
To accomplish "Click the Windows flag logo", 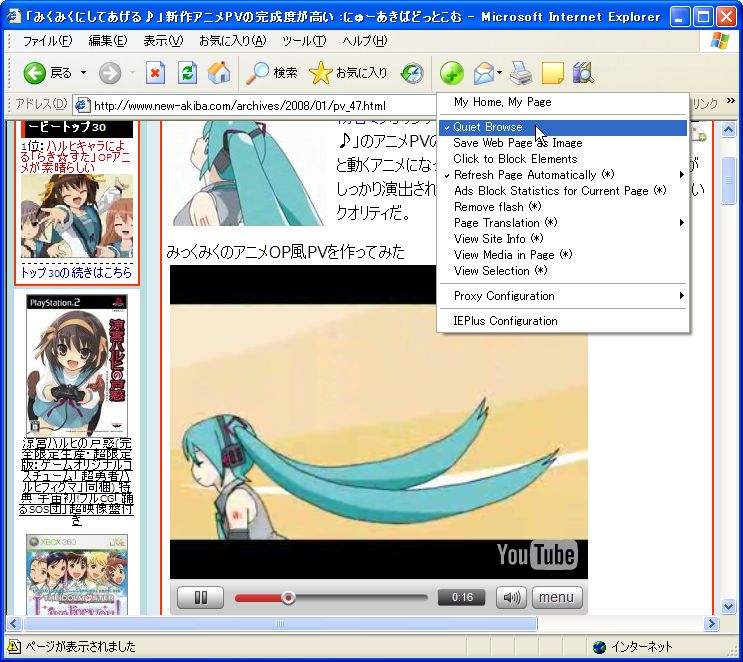I will pyautogui.click(x=720, y=41).
